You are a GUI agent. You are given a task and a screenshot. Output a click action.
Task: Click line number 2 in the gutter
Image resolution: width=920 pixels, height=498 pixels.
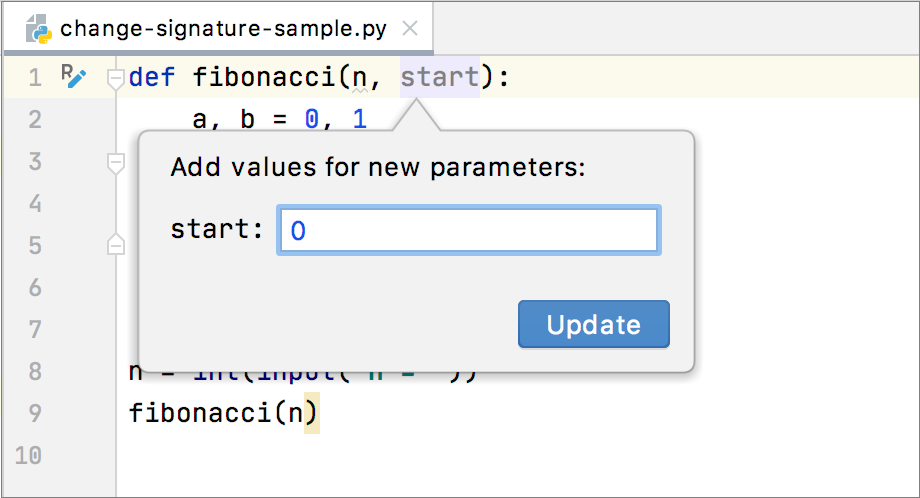[35, 120]
